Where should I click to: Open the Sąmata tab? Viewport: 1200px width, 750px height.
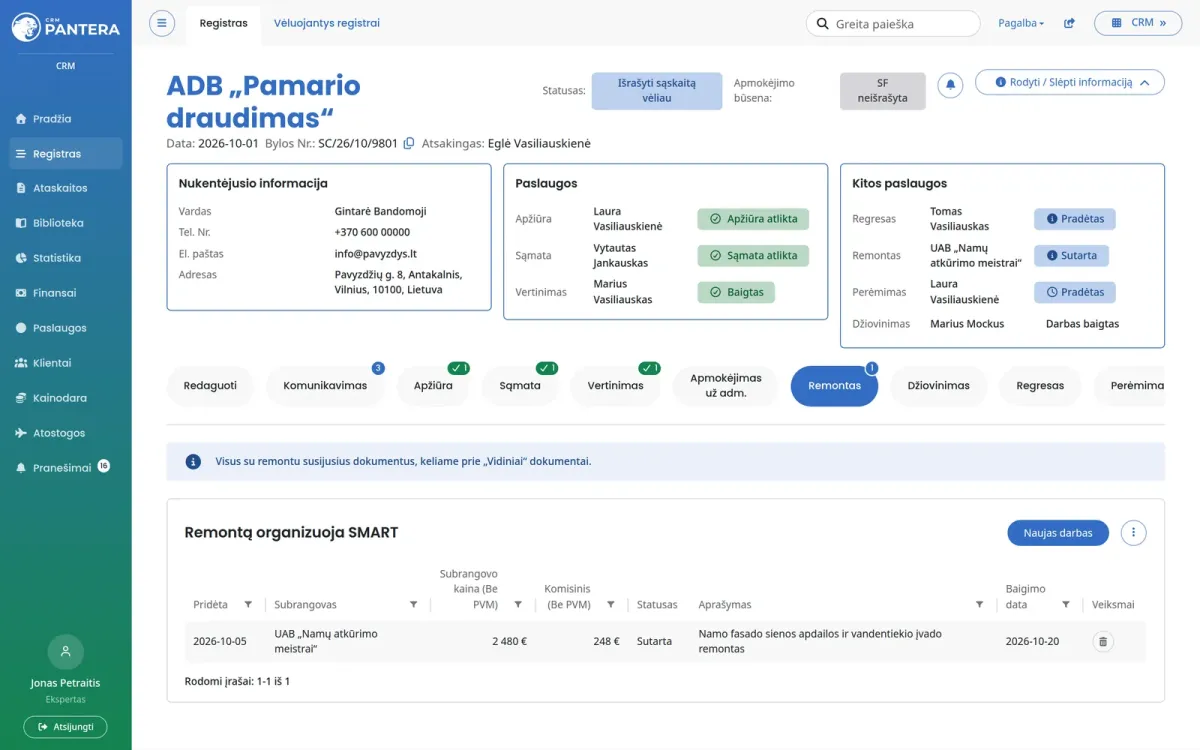click(520, 386)
